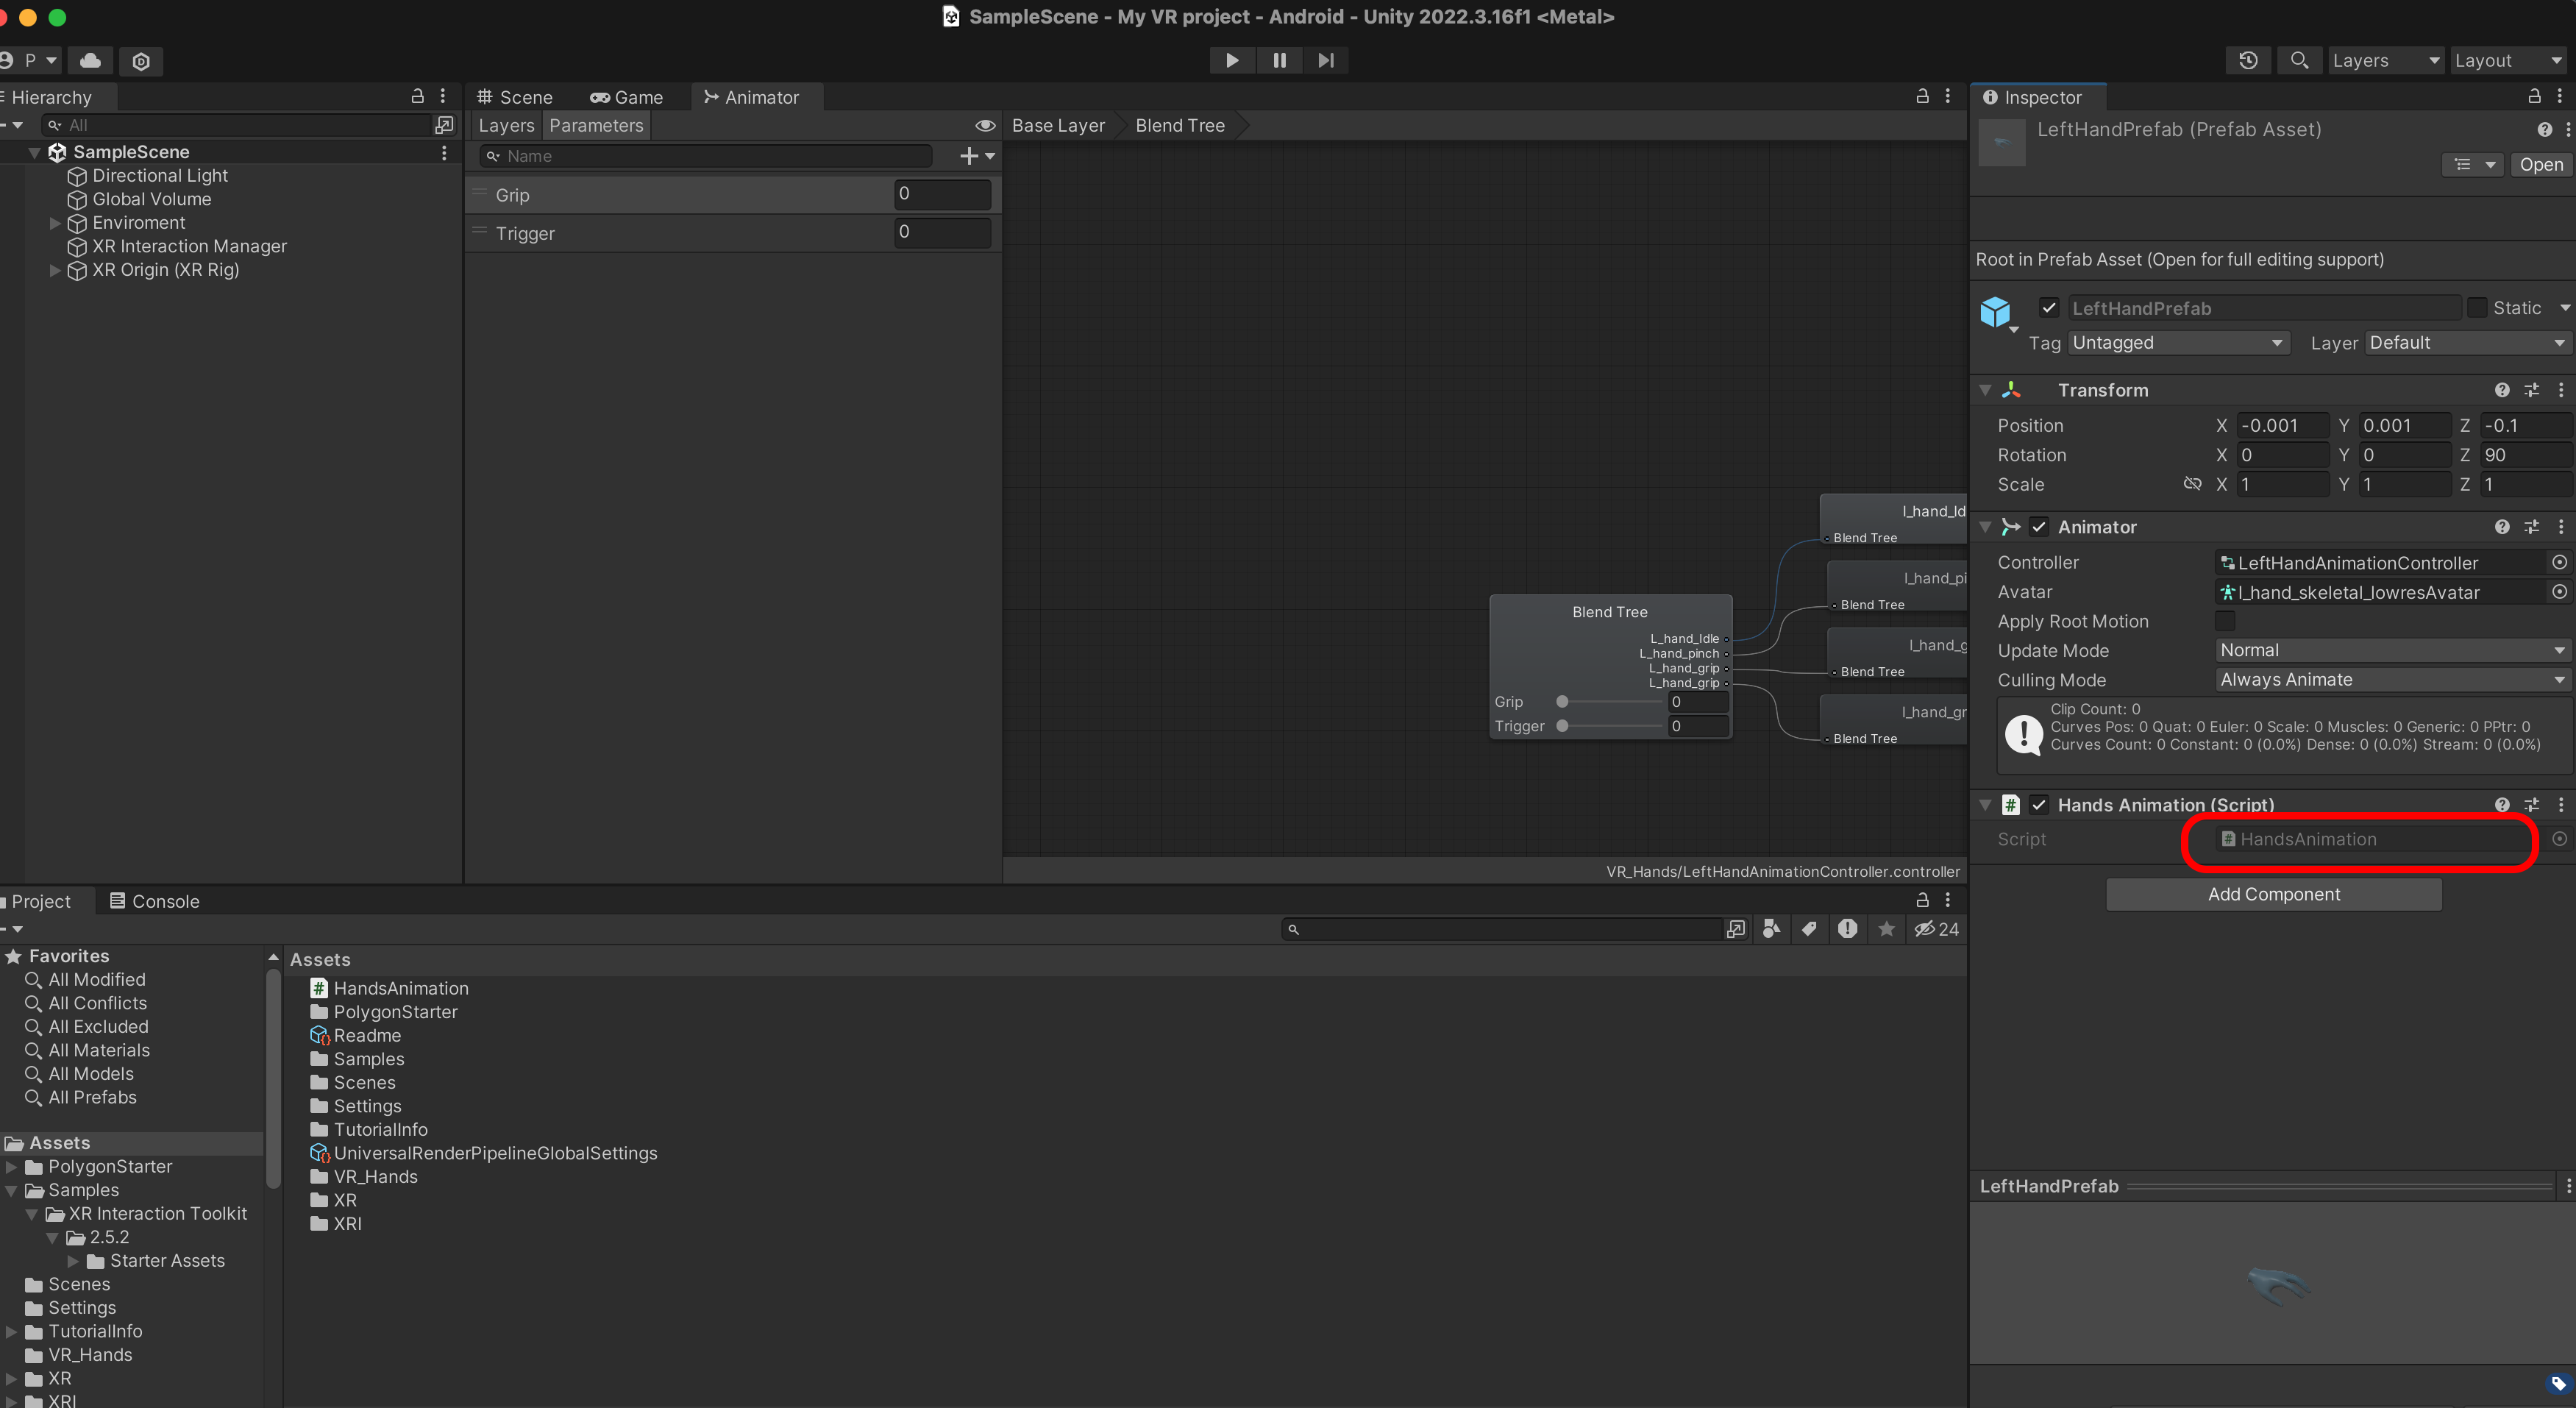Open Undo History icon in toolbar
The image size is (2576, 1408).
pos(2248,60)
